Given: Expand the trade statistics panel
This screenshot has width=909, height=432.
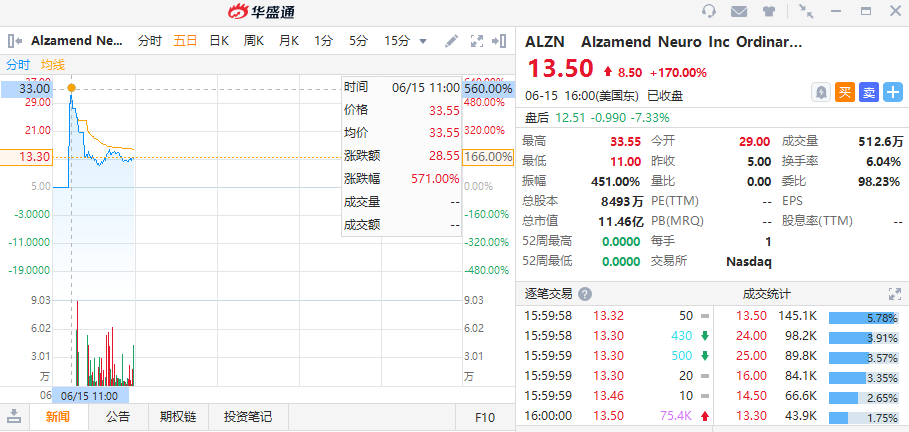Looking at the screenshot, I should [x=895, y=294].
